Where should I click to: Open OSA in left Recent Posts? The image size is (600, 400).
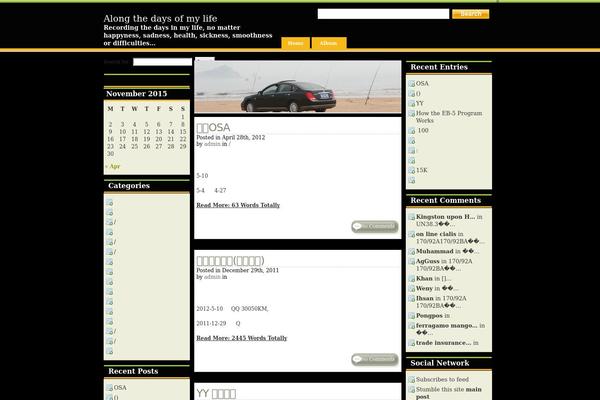pyautogui.click(x=120, y=388)
